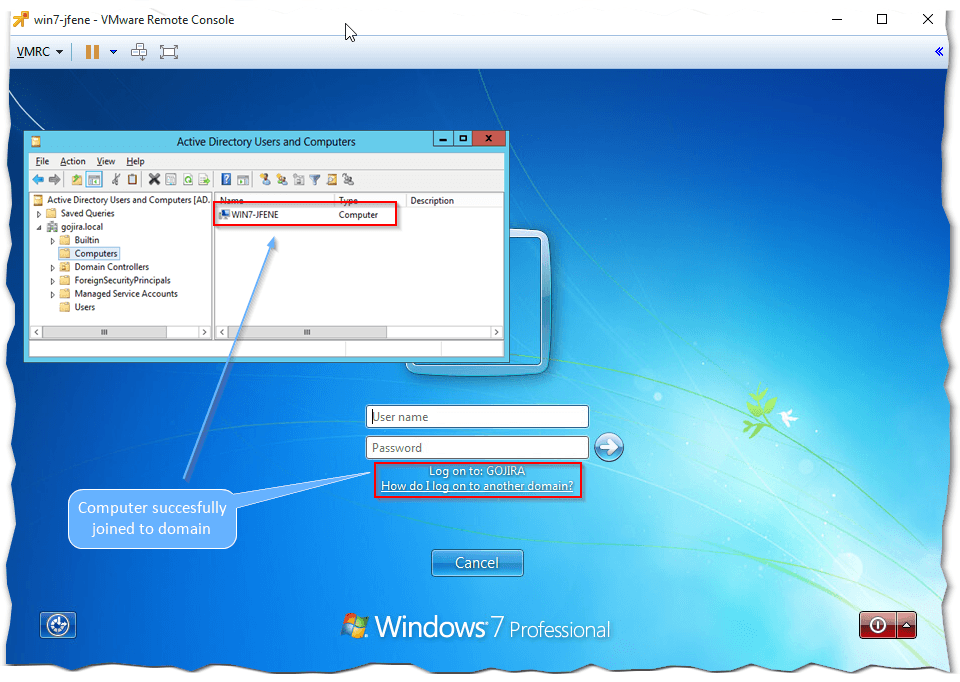Click the Properties icon in AD toolbar
This screenshot has height=682, width=960.
point(171,179)
